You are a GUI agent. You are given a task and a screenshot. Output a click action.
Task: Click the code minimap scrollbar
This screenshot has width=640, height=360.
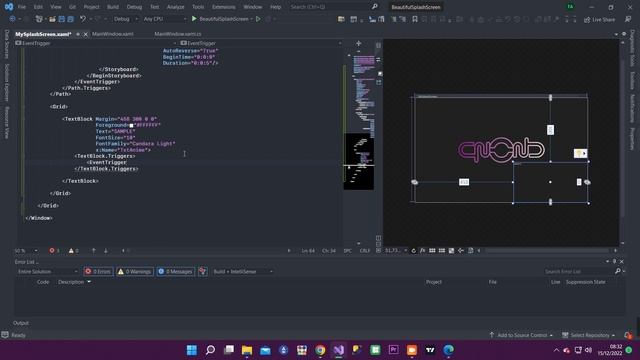point(359,147)
